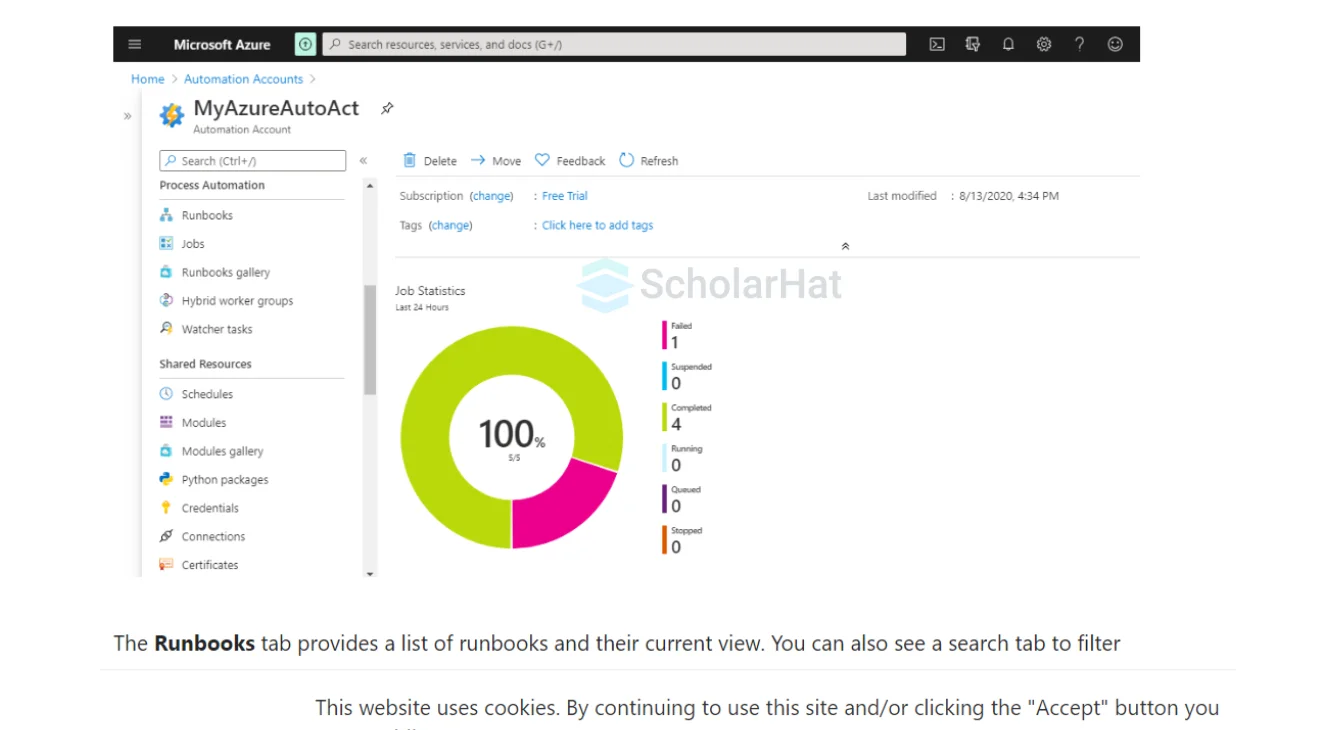Image resolution: width=1336 pixels, height=730 pixels.
Task: Click the Modules icon in the sidebar
Action: [x=166, y=422]
